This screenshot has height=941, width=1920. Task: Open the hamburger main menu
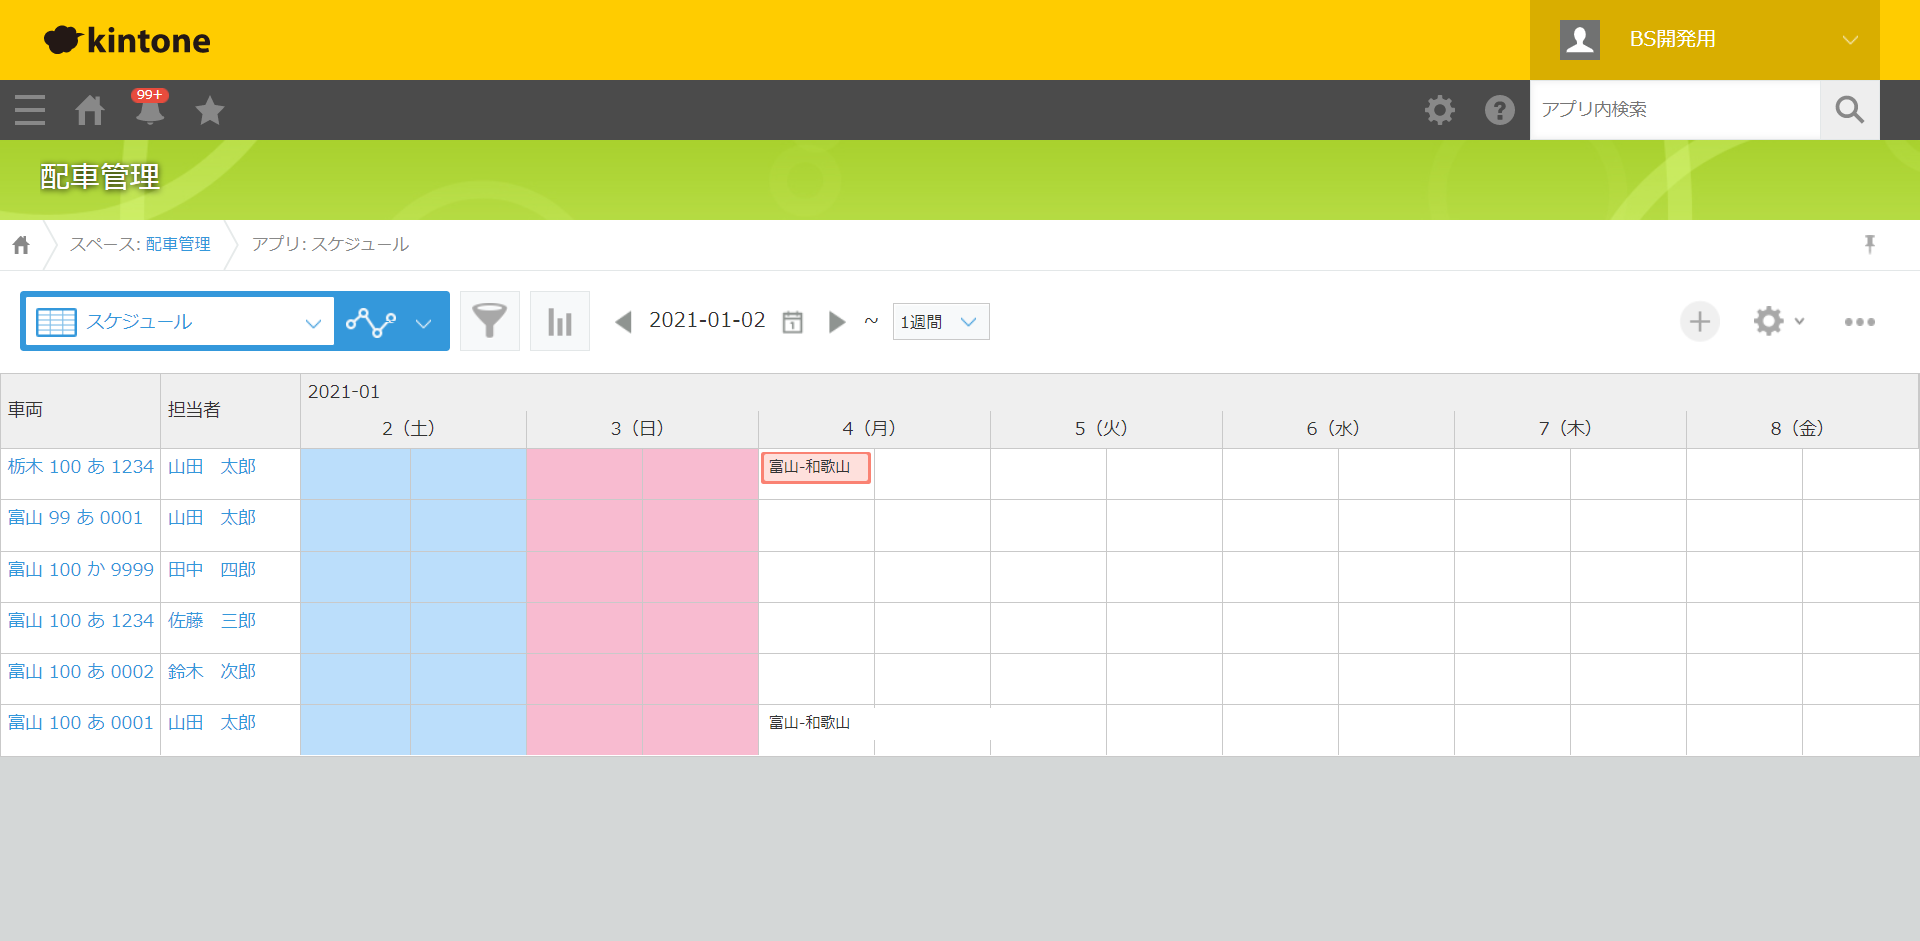(30, 110)
